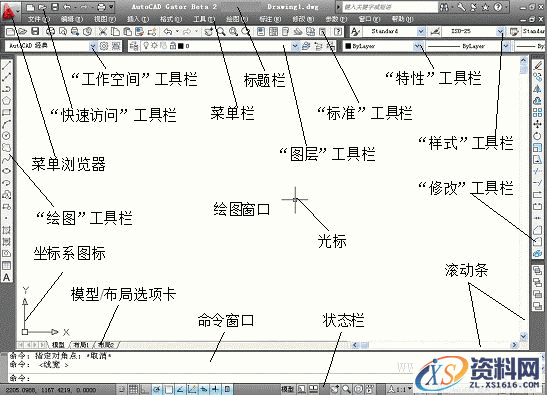The height and width of the screenshot is (395, 547).
Task: Toggle layer 0 on/off lightbulb
Action: coord(147,46)
